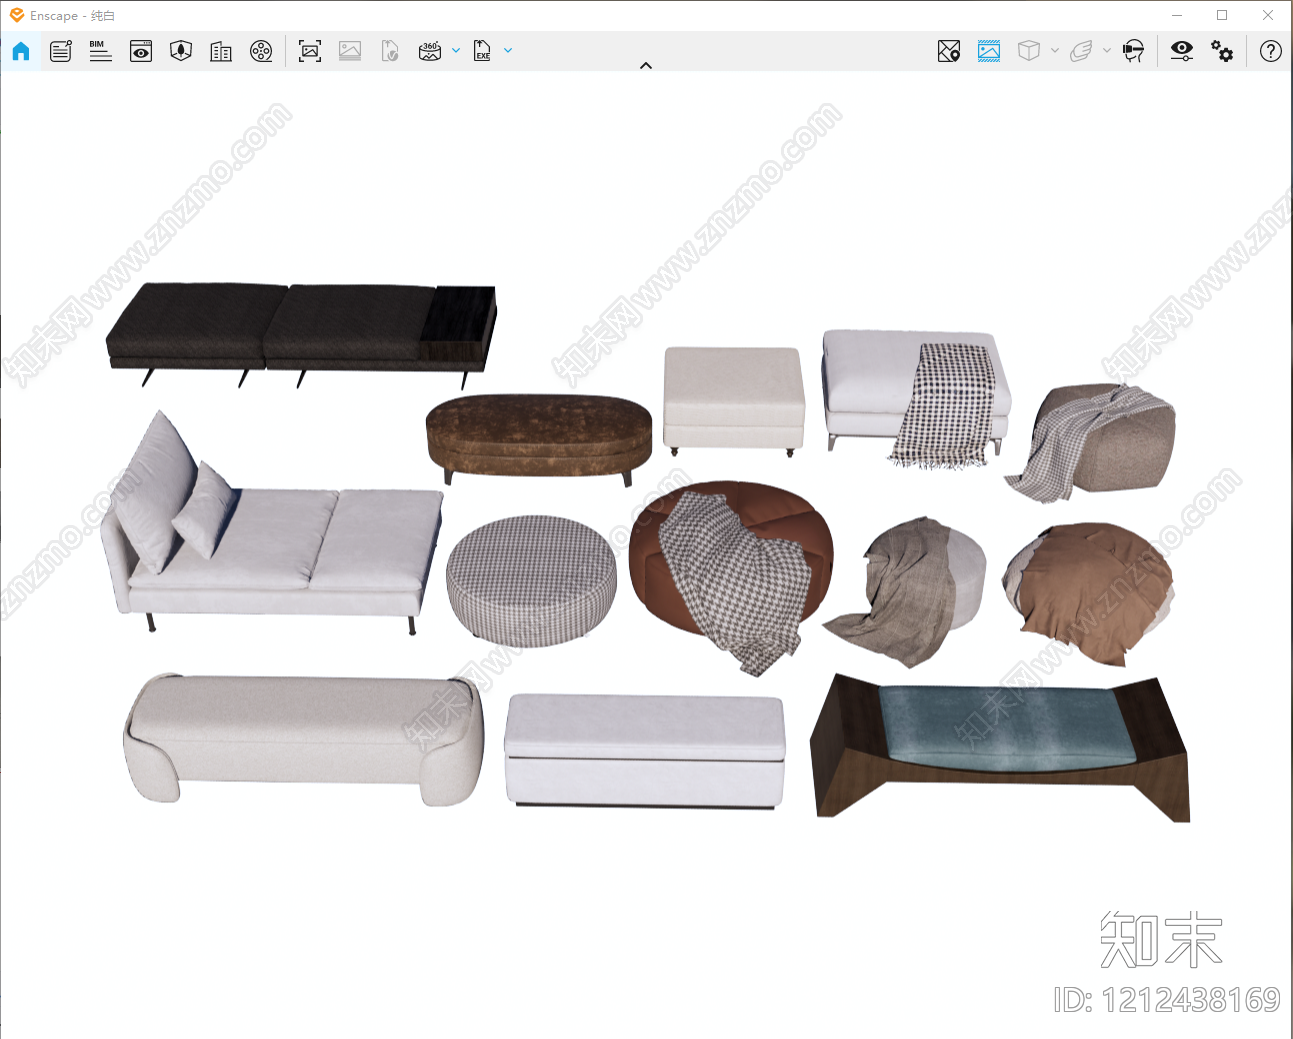Click the fly/walk wing navigation icon

tap(1081, 51)
